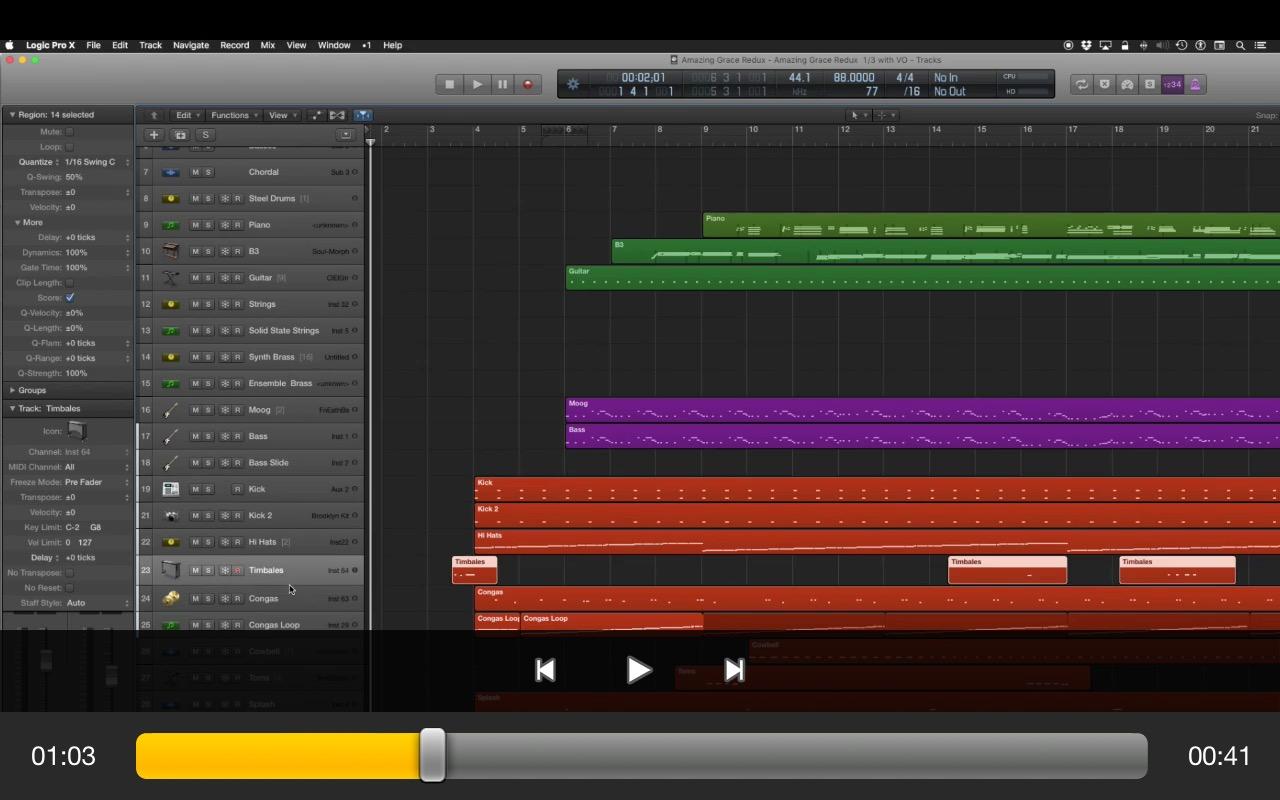Click the yellow video progress slider handle
Screen dimensions: 1280x800
(x=432, y=755)
